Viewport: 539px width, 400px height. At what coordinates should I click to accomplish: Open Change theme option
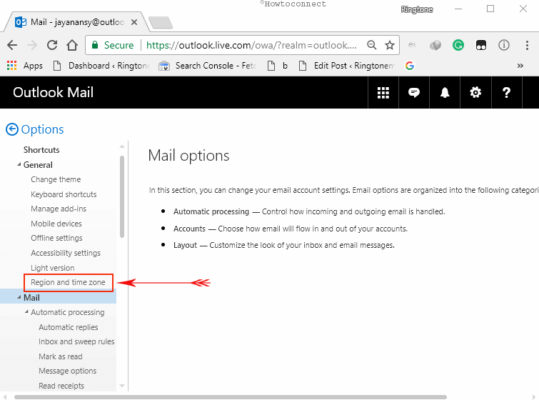56,179
